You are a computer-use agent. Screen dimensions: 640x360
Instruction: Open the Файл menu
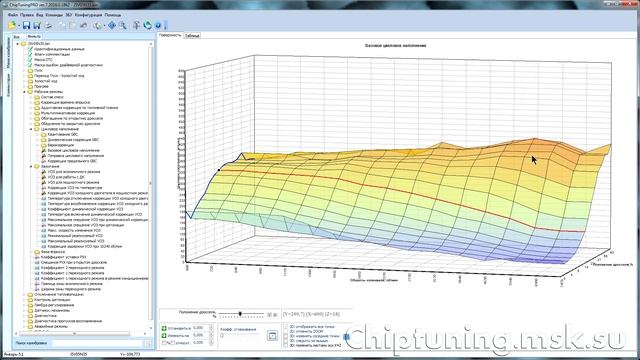click(x=12, y=15)
